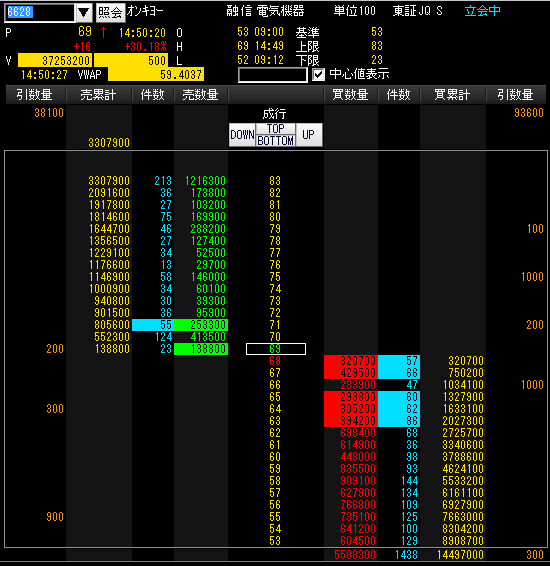Click the stock name オンキヨー
This screenshot has height=566, width=550.
[145, 11]
